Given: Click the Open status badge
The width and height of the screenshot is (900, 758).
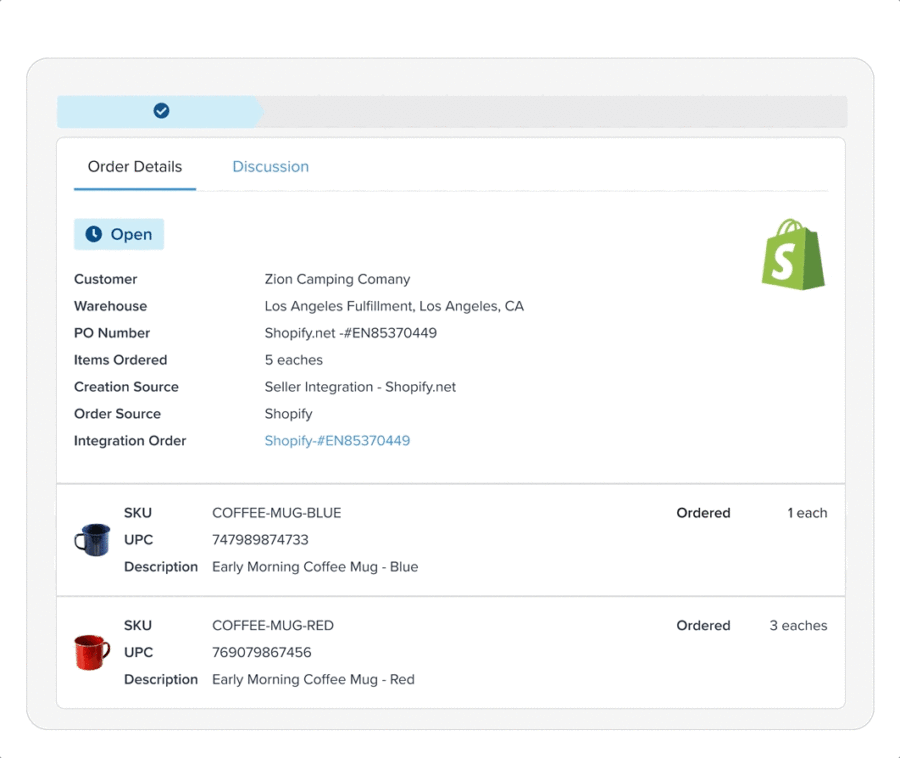Looking at the screenshot, I should (118, 234).
